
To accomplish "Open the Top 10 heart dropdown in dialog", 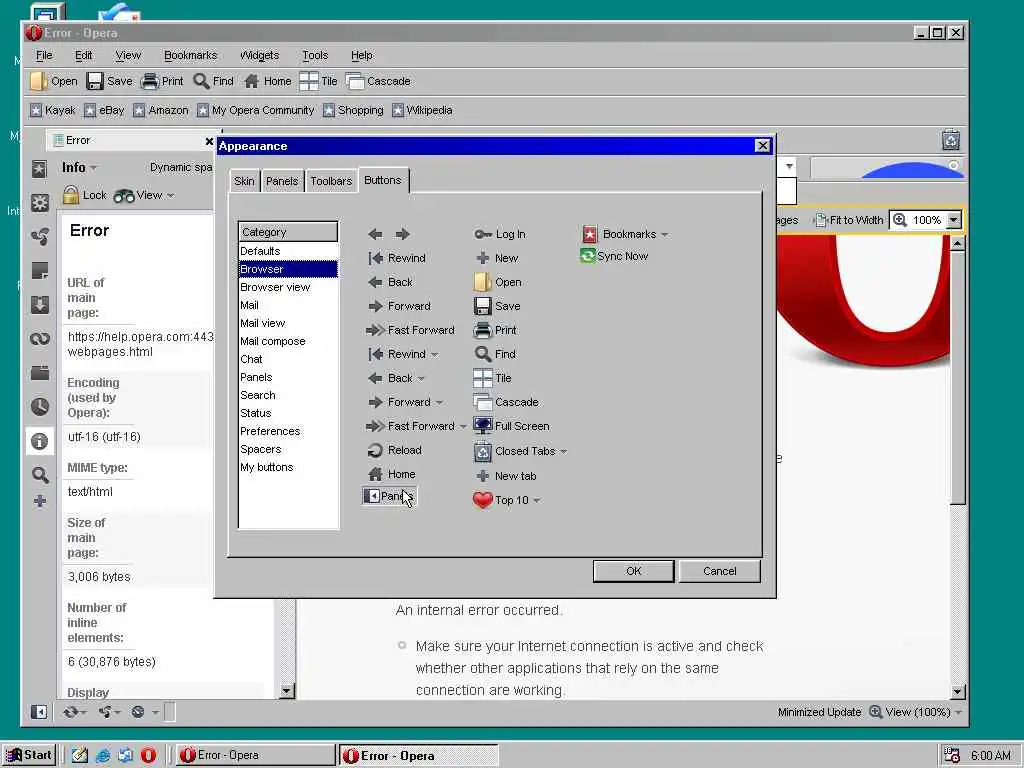I will click(x=507, y=500).
